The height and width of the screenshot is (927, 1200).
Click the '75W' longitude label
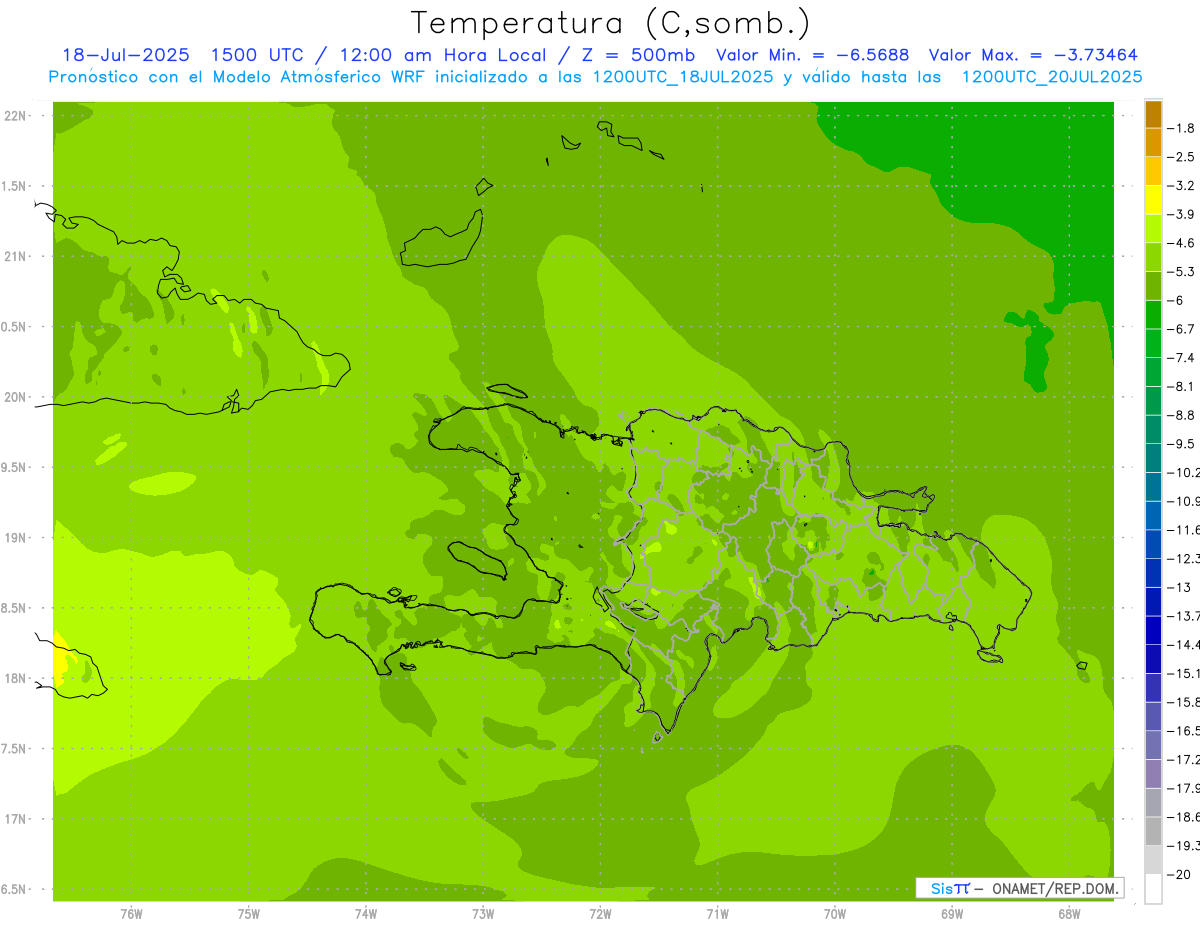(x=249, y=914)
